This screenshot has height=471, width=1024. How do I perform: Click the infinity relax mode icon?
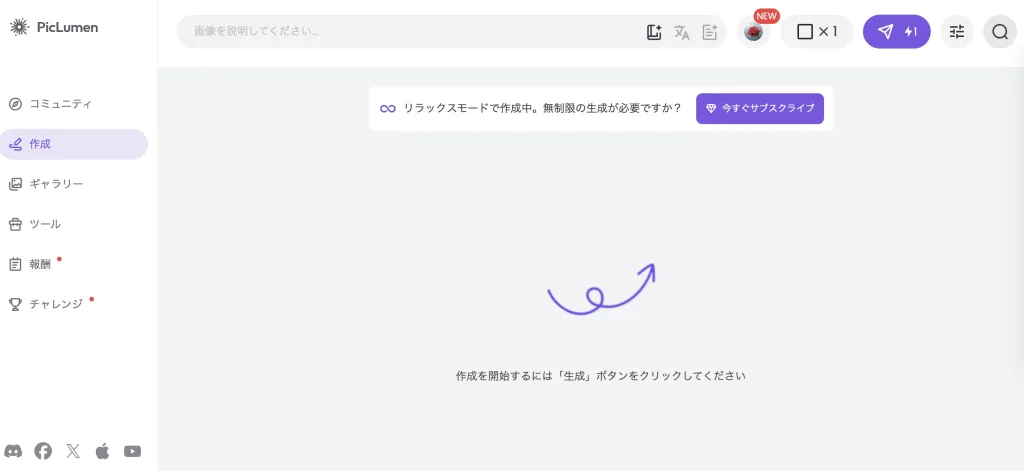click(x=388, y=108)
